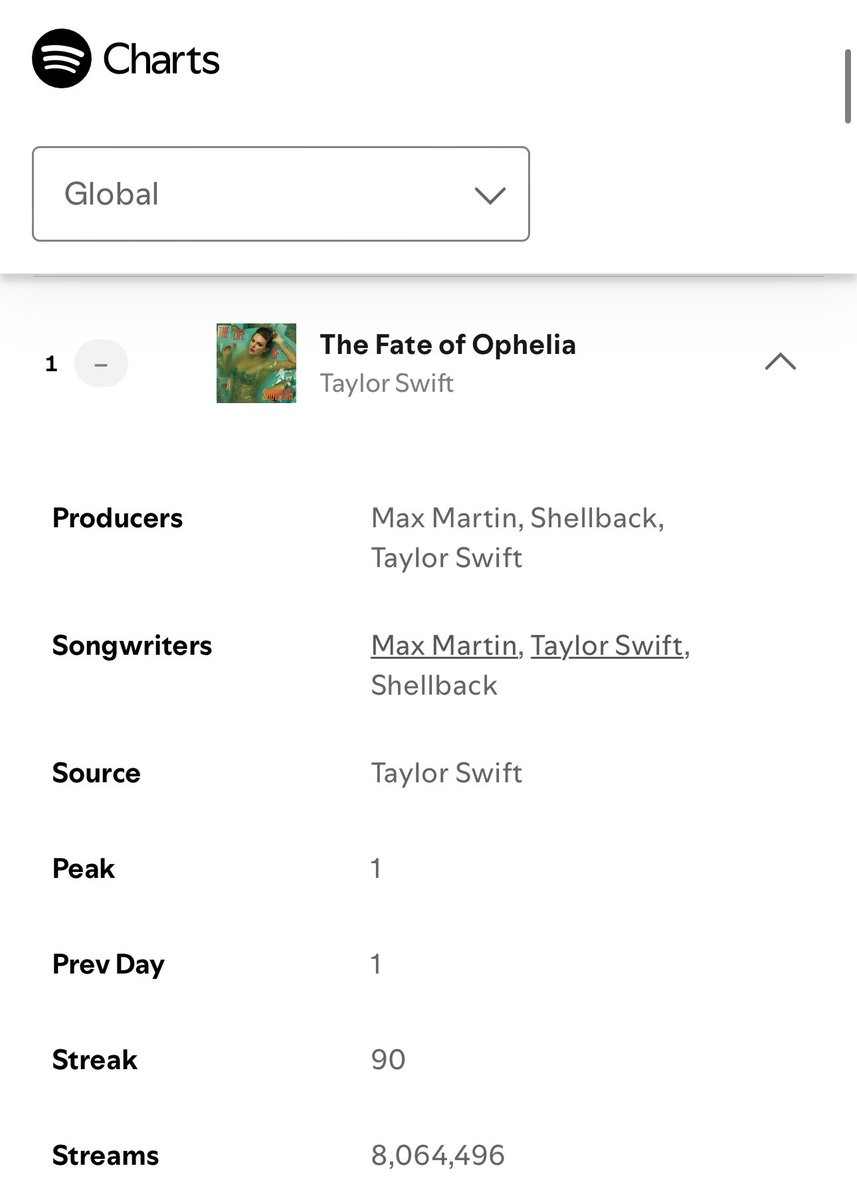Click the chevron arrow in Global dropdown

pyautogui.click(x=490, y=195)
